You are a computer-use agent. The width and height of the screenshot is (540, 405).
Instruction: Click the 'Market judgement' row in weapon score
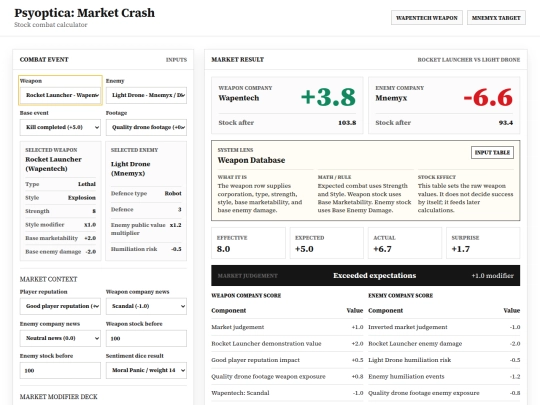coord(287,327)
